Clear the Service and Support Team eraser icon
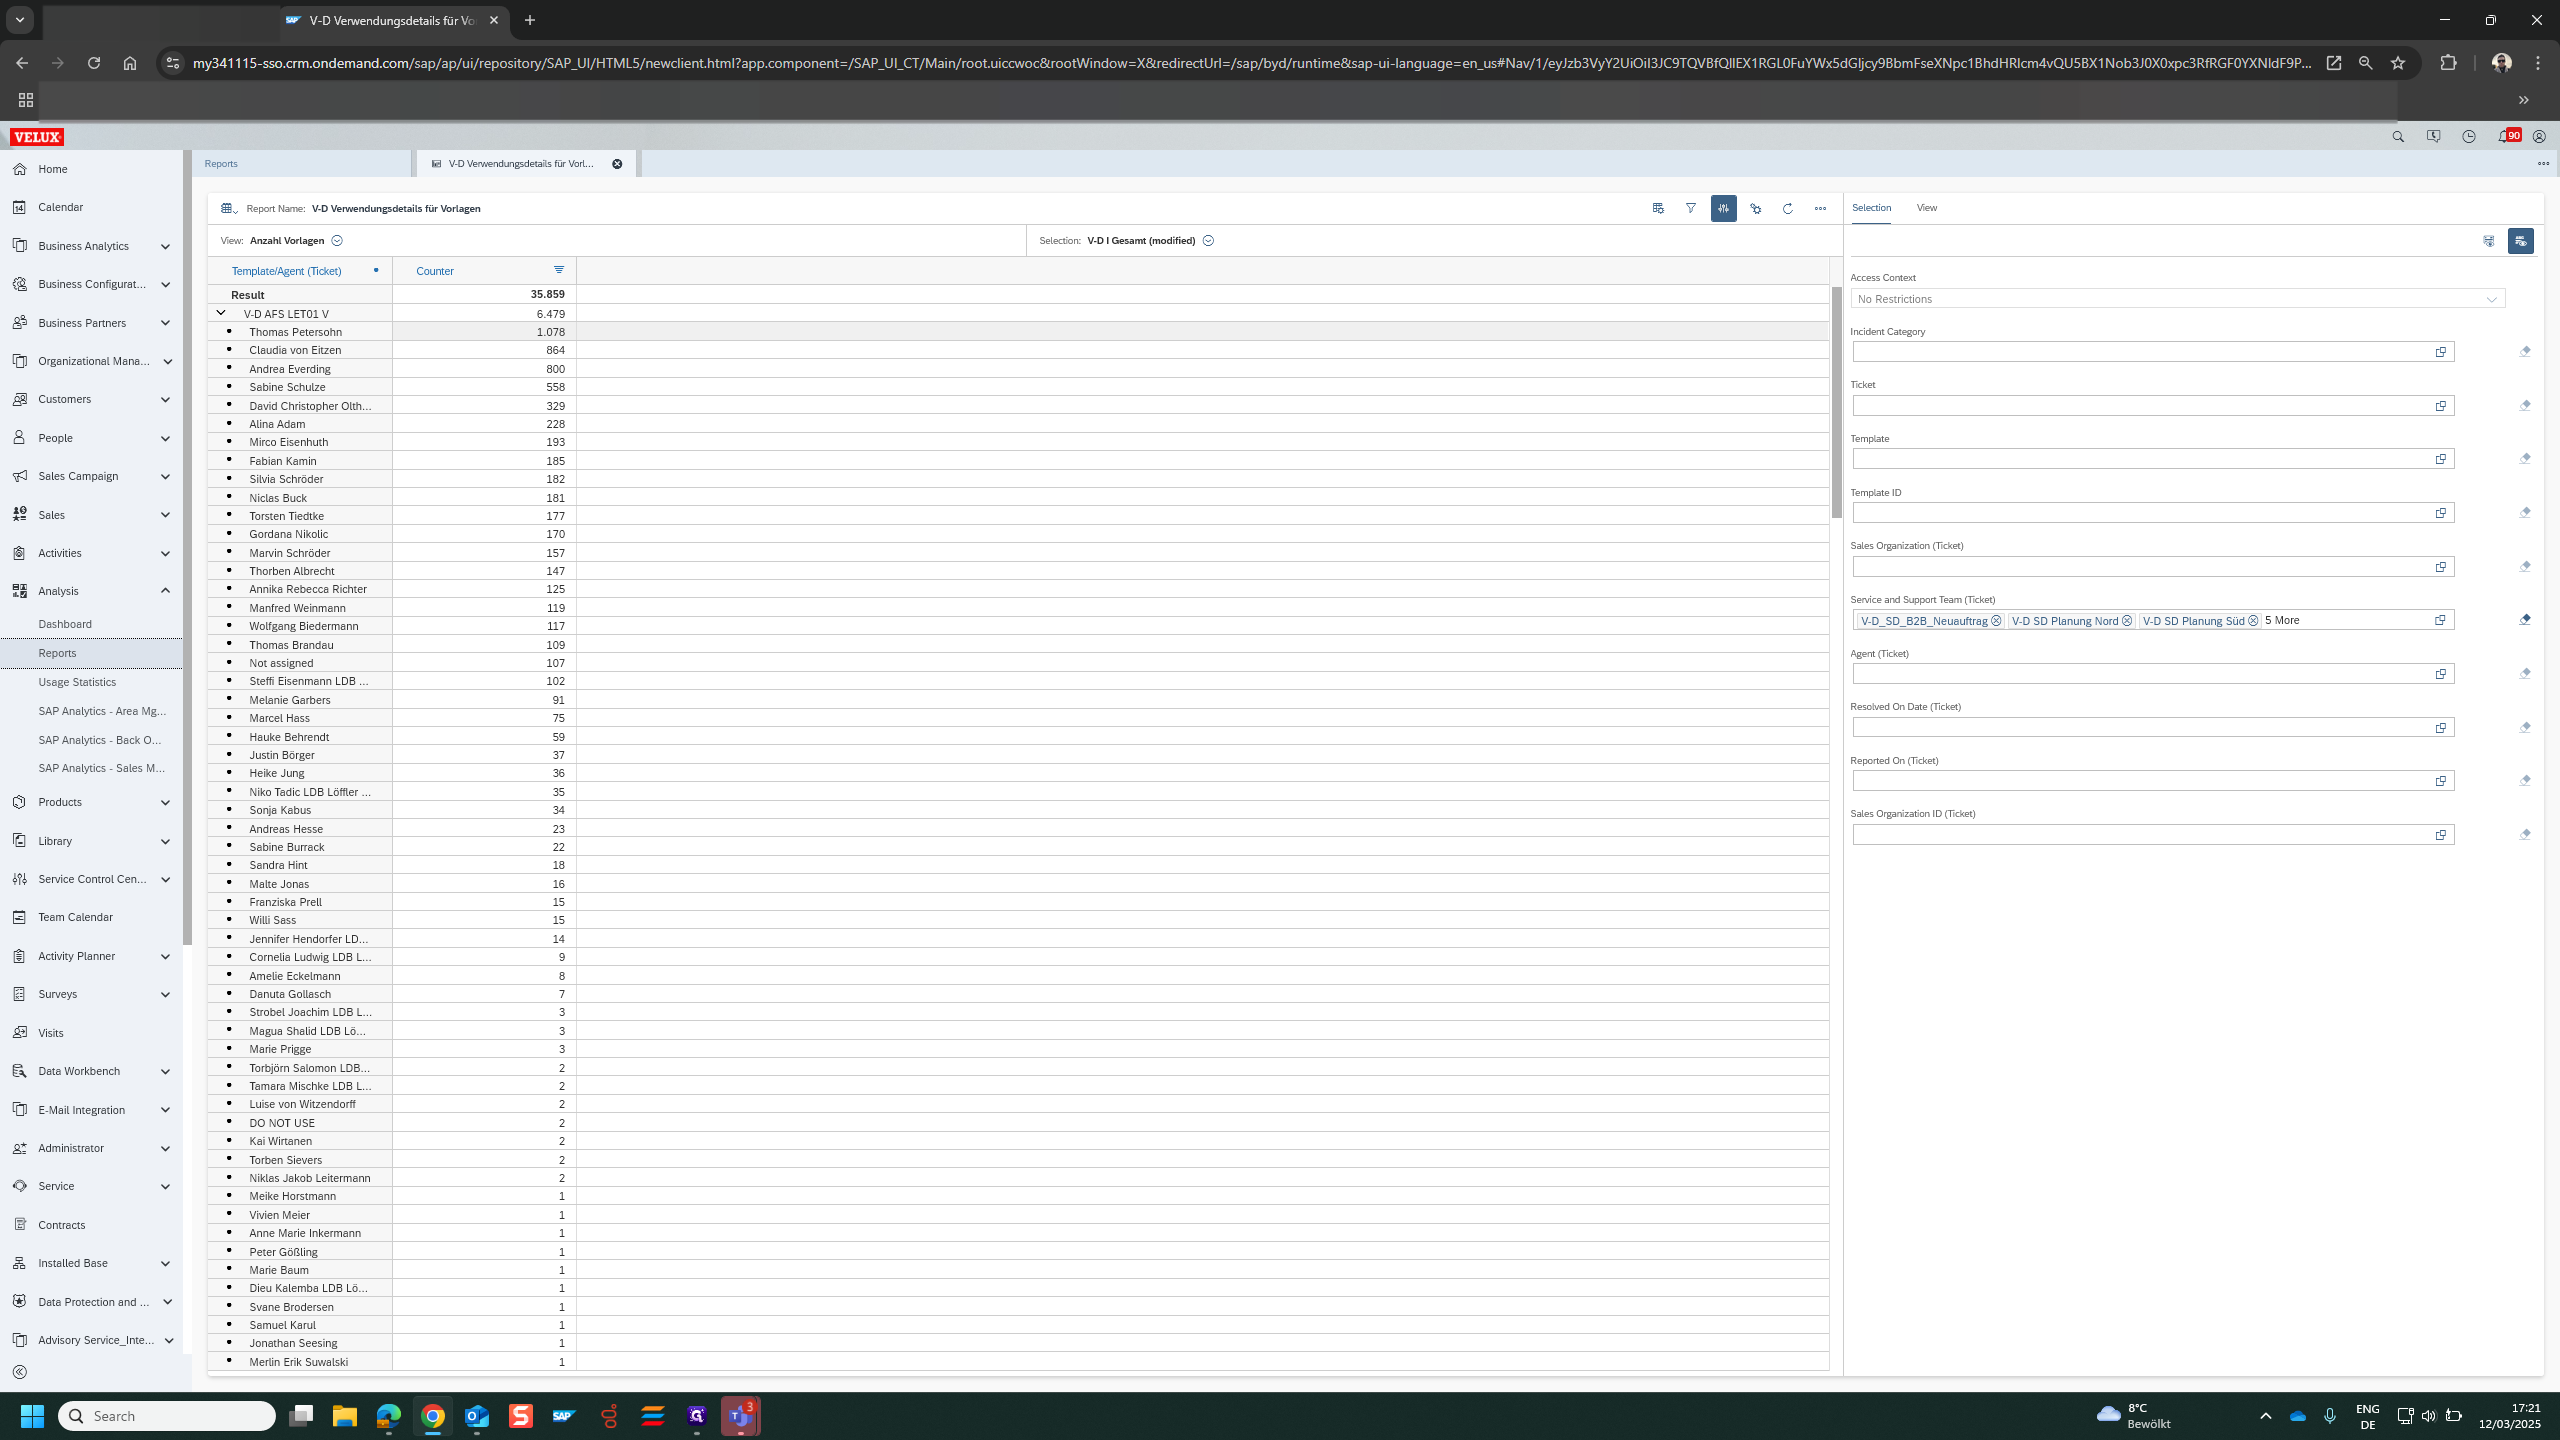Screen dimensions: 2560x1440 (x=2524, y=620)
